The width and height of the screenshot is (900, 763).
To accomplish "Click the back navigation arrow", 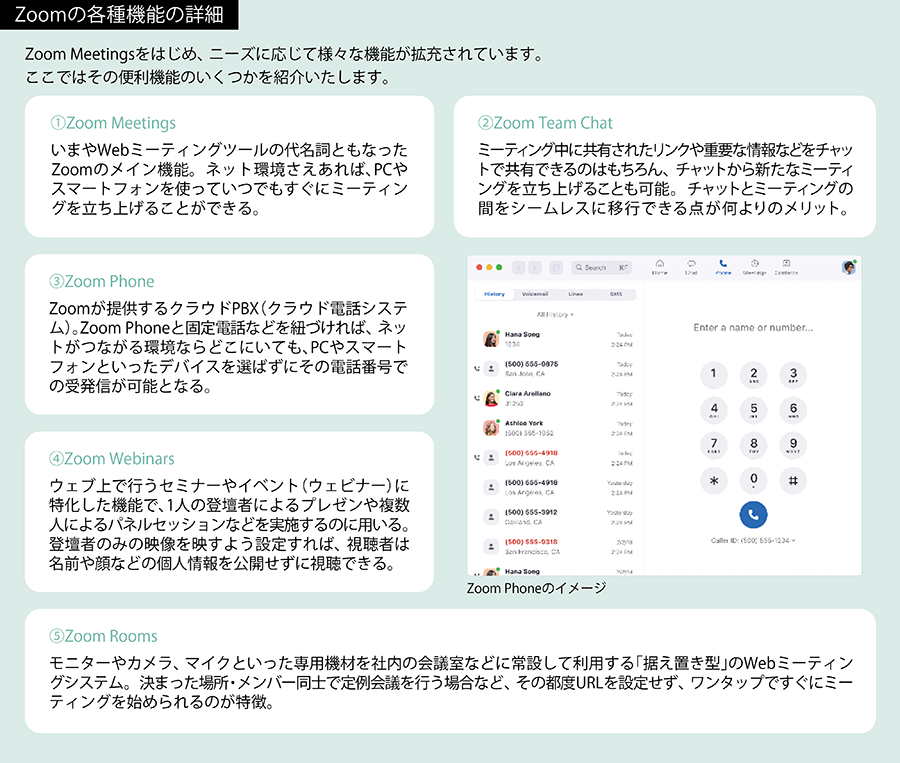I will [519, 268].
